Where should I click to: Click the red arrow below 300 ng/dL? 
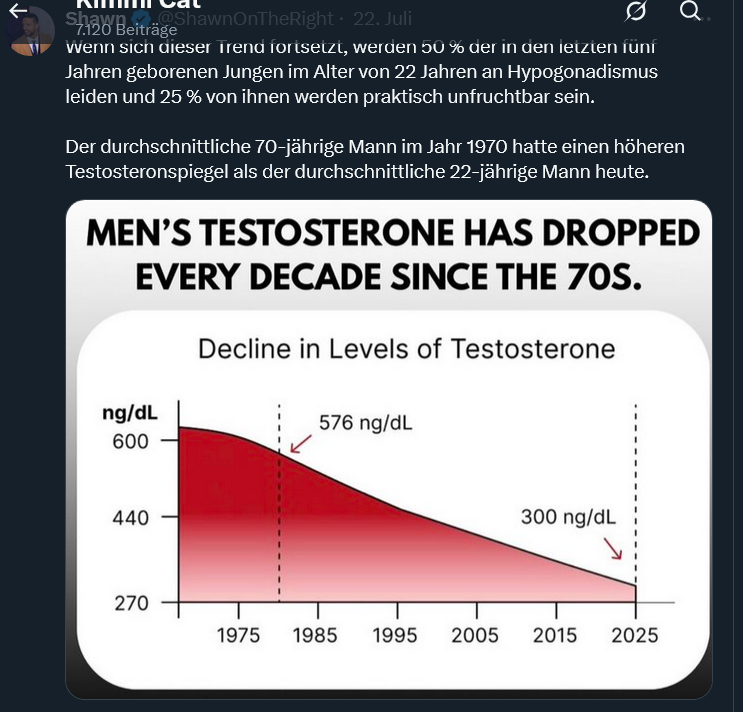coord(613,549)
